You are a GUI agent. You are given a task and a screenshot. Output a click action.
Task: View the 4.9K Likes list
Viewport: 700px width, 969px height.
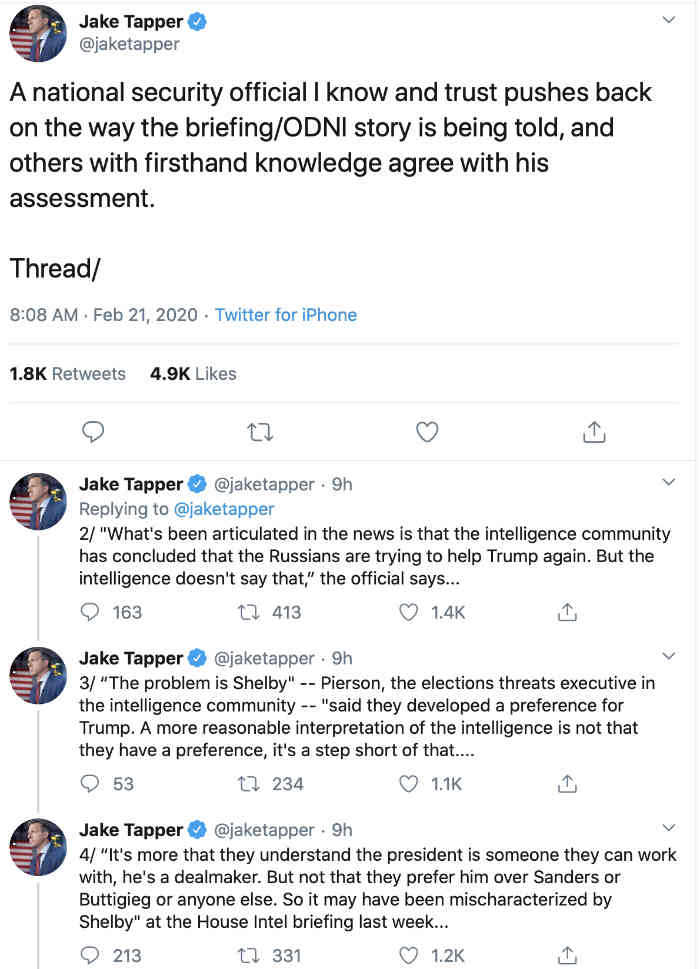193,374
